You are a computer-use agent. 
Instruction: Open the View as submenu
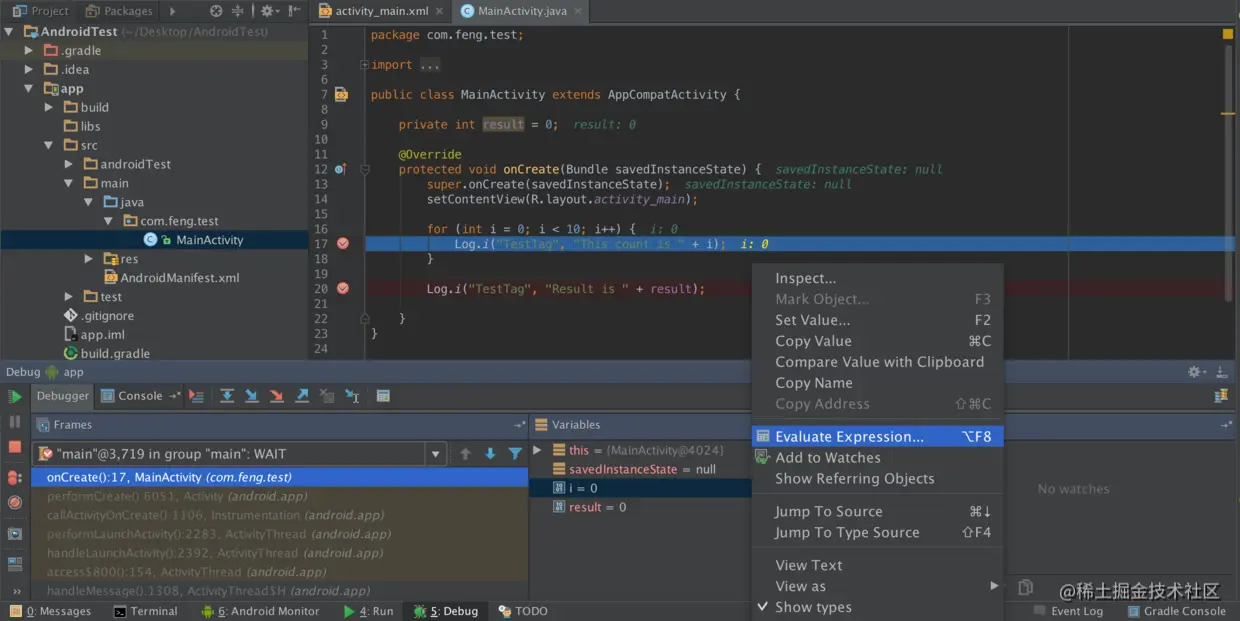(877, 587)
